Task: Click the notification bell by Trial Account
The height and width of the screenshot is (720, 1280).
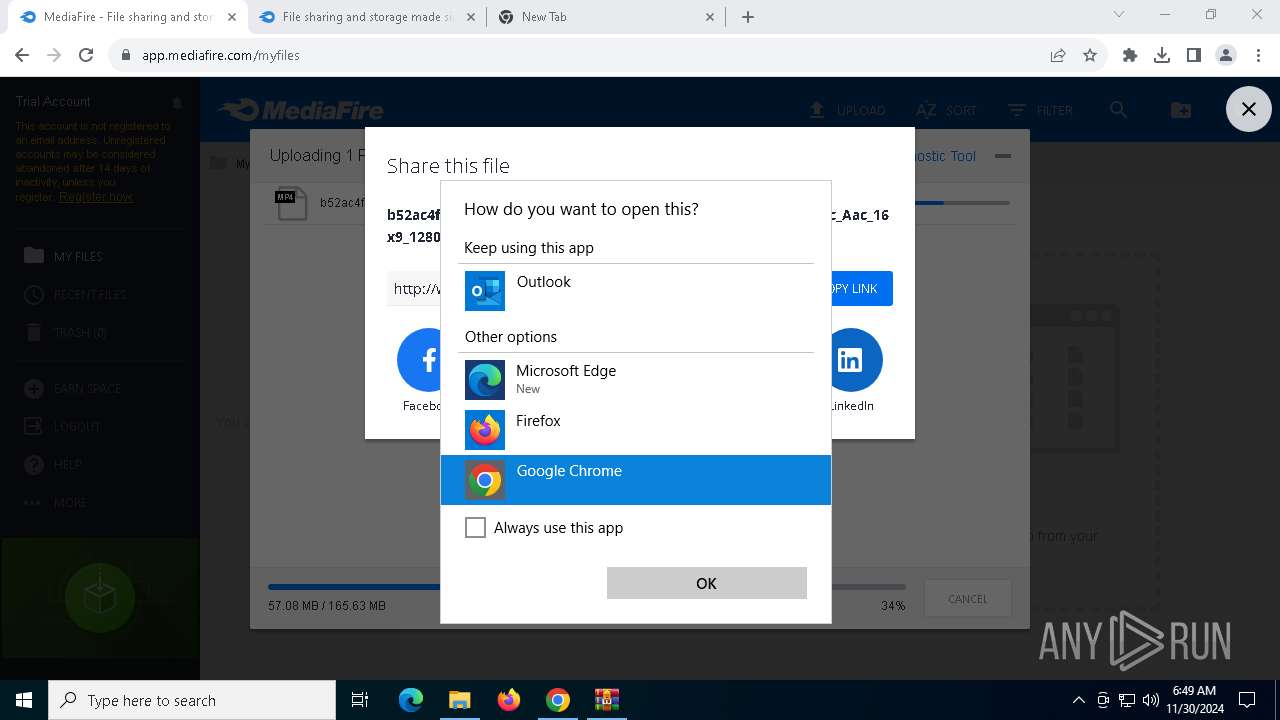Action: [177, 102]
